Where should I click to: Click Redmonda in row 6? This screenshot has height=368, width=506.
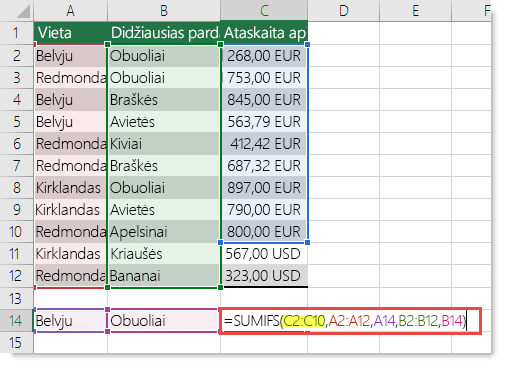pos(70,144)
